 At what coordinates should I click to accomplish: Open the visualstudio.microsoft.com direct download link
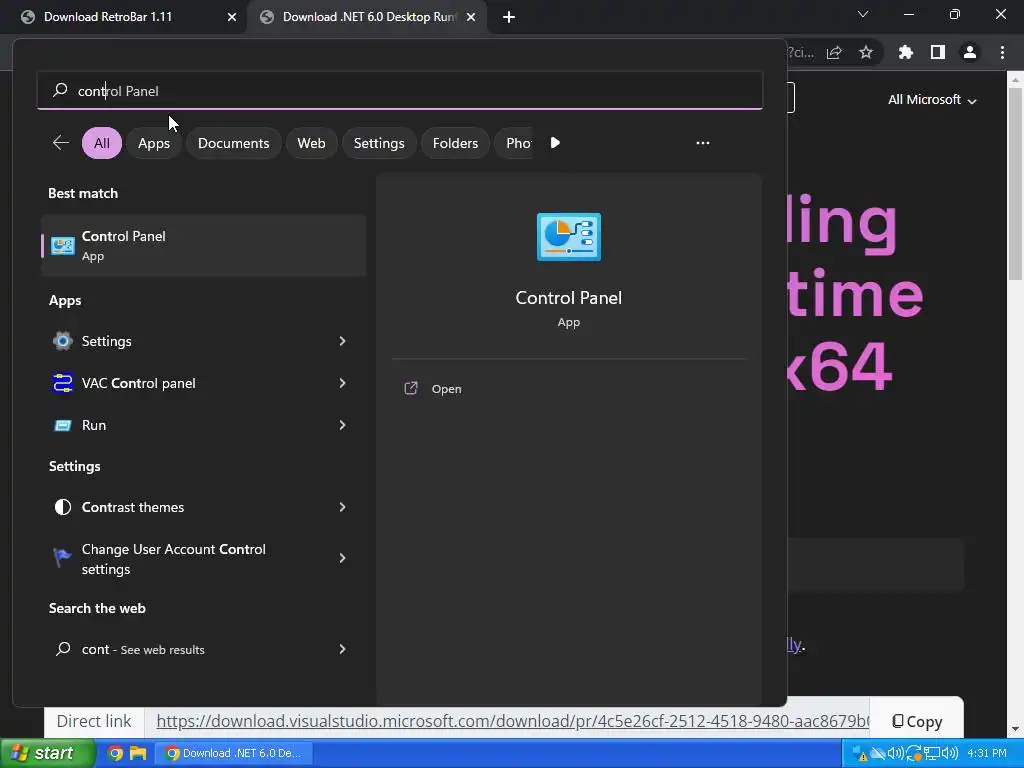point(513,721)
